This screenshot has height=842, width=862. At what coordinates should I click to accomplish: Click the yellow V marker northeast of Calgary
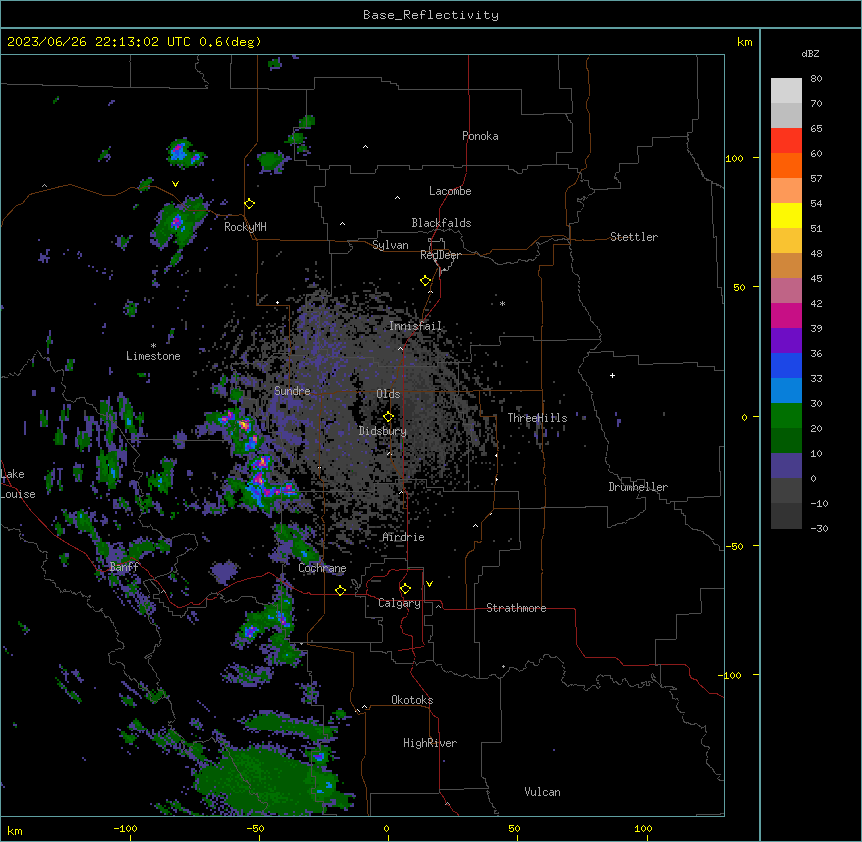click(429, 584)
